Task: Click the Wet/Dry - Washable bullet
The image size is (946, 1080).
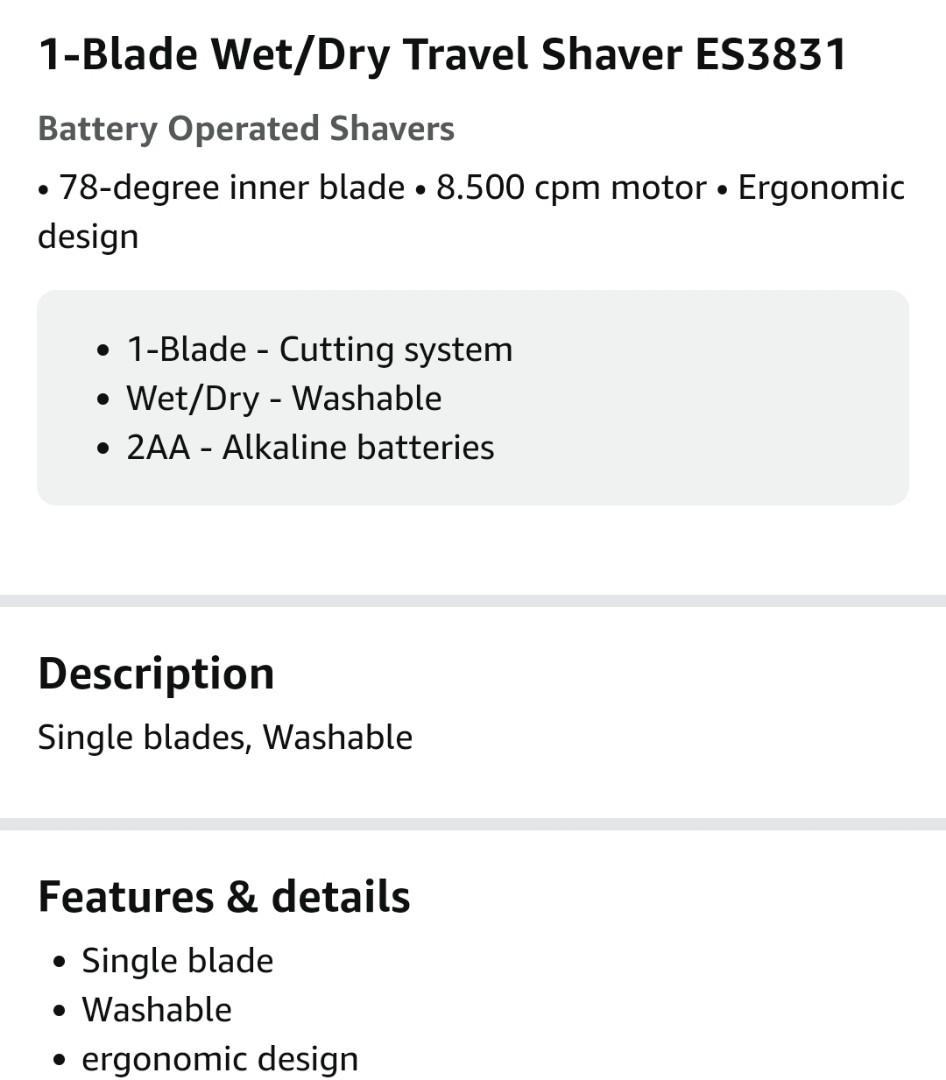Action: [284, 398]
